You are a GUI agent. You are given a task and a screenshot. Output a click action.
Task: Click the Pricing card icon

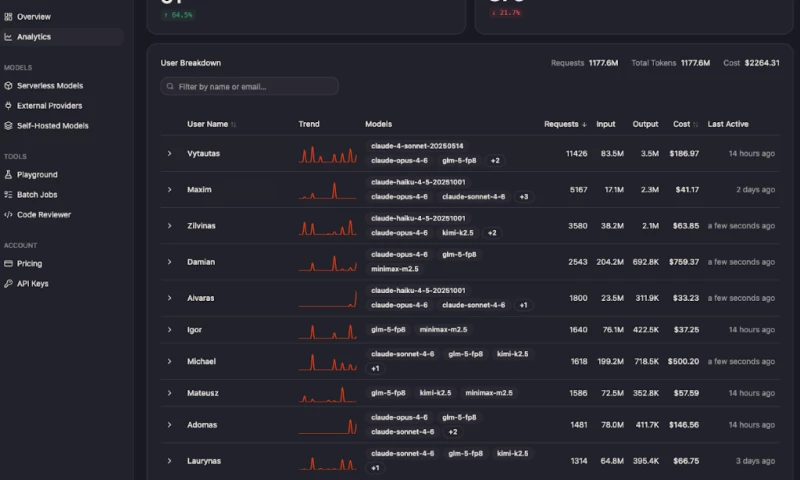coord(8,264)
